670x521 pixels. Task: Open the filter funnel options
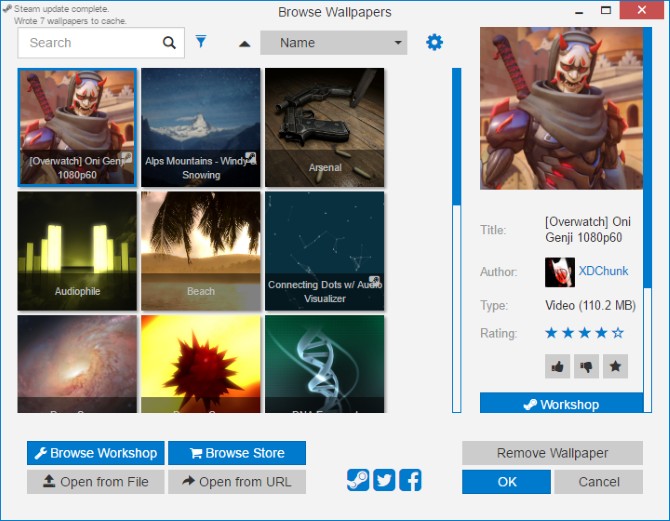tap(201, 42)
